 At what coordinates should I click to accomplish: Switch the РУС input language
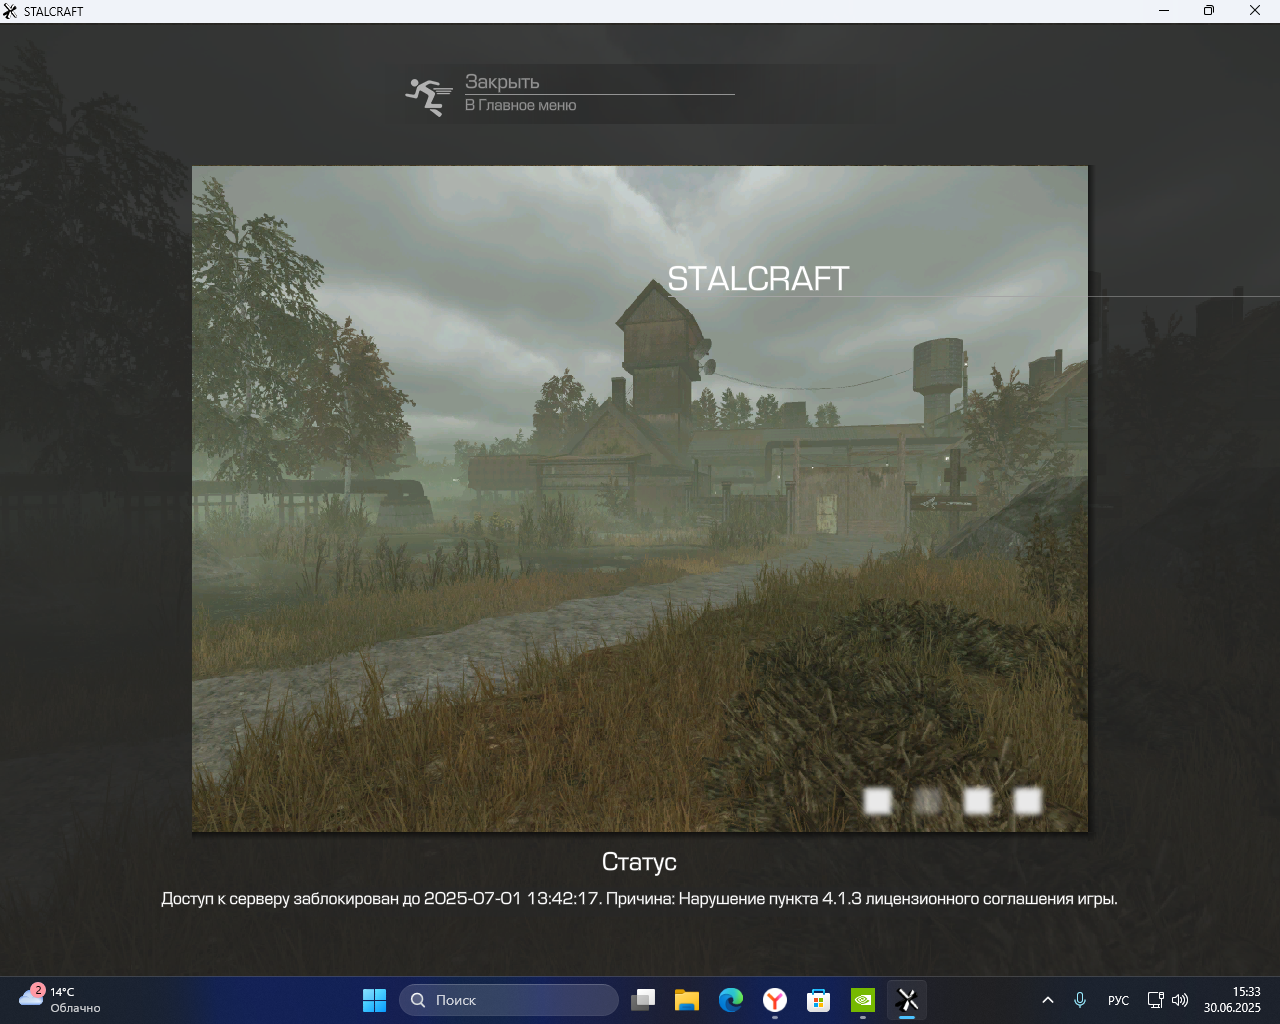1118,1000
